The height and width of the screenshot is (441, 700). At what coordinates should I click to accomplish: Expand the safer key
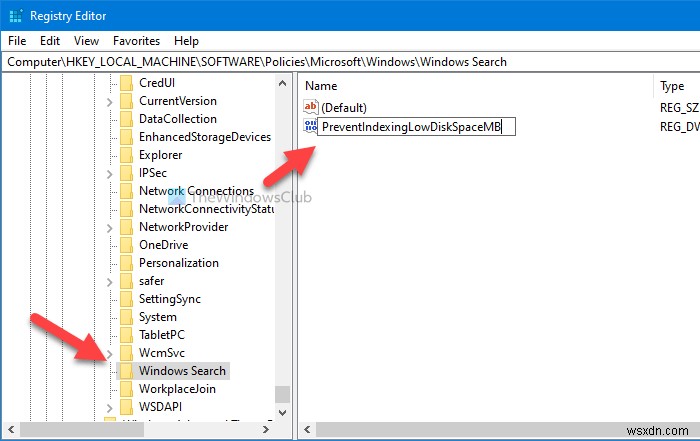tap(109, 282)
